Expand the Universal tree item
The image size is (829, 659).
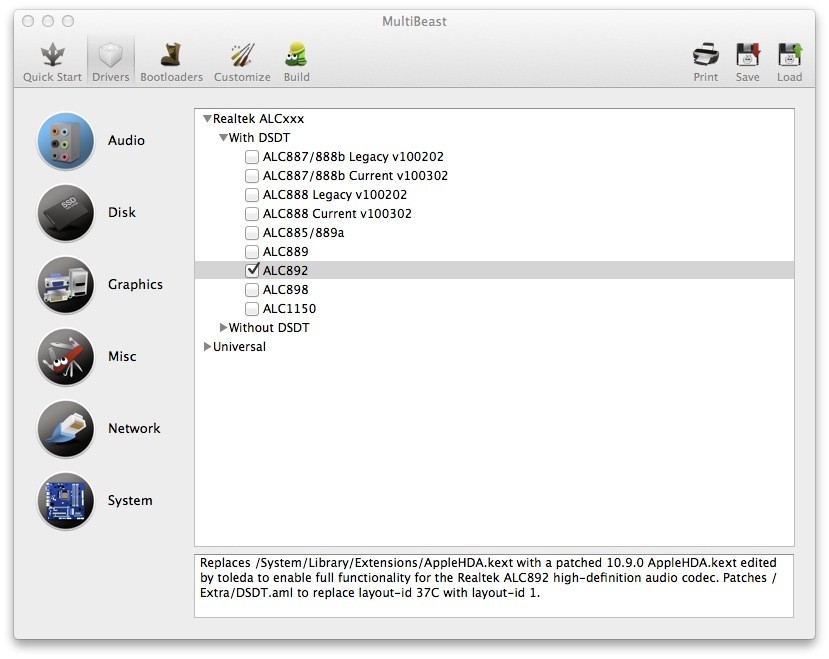[207, 347]
